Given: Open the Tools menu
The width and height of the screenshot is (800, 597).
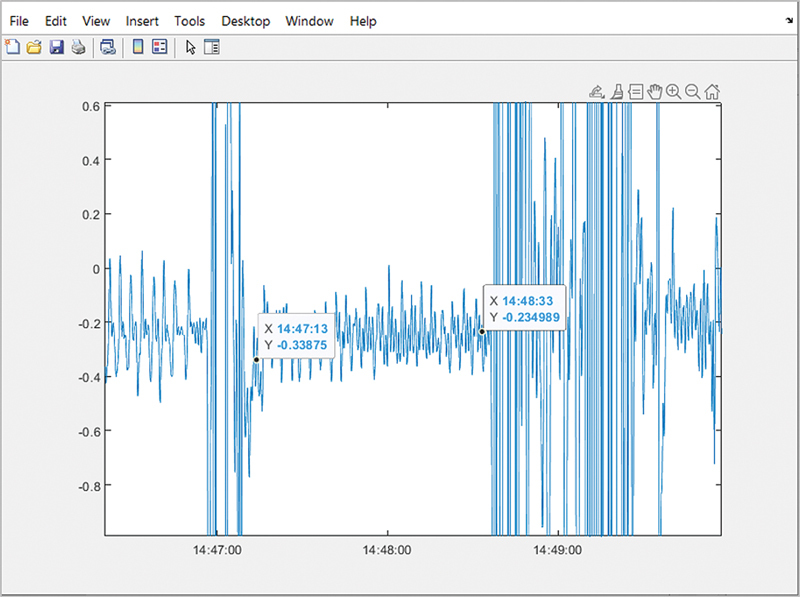Looking at the screenshot, I should tap(189, 21).
